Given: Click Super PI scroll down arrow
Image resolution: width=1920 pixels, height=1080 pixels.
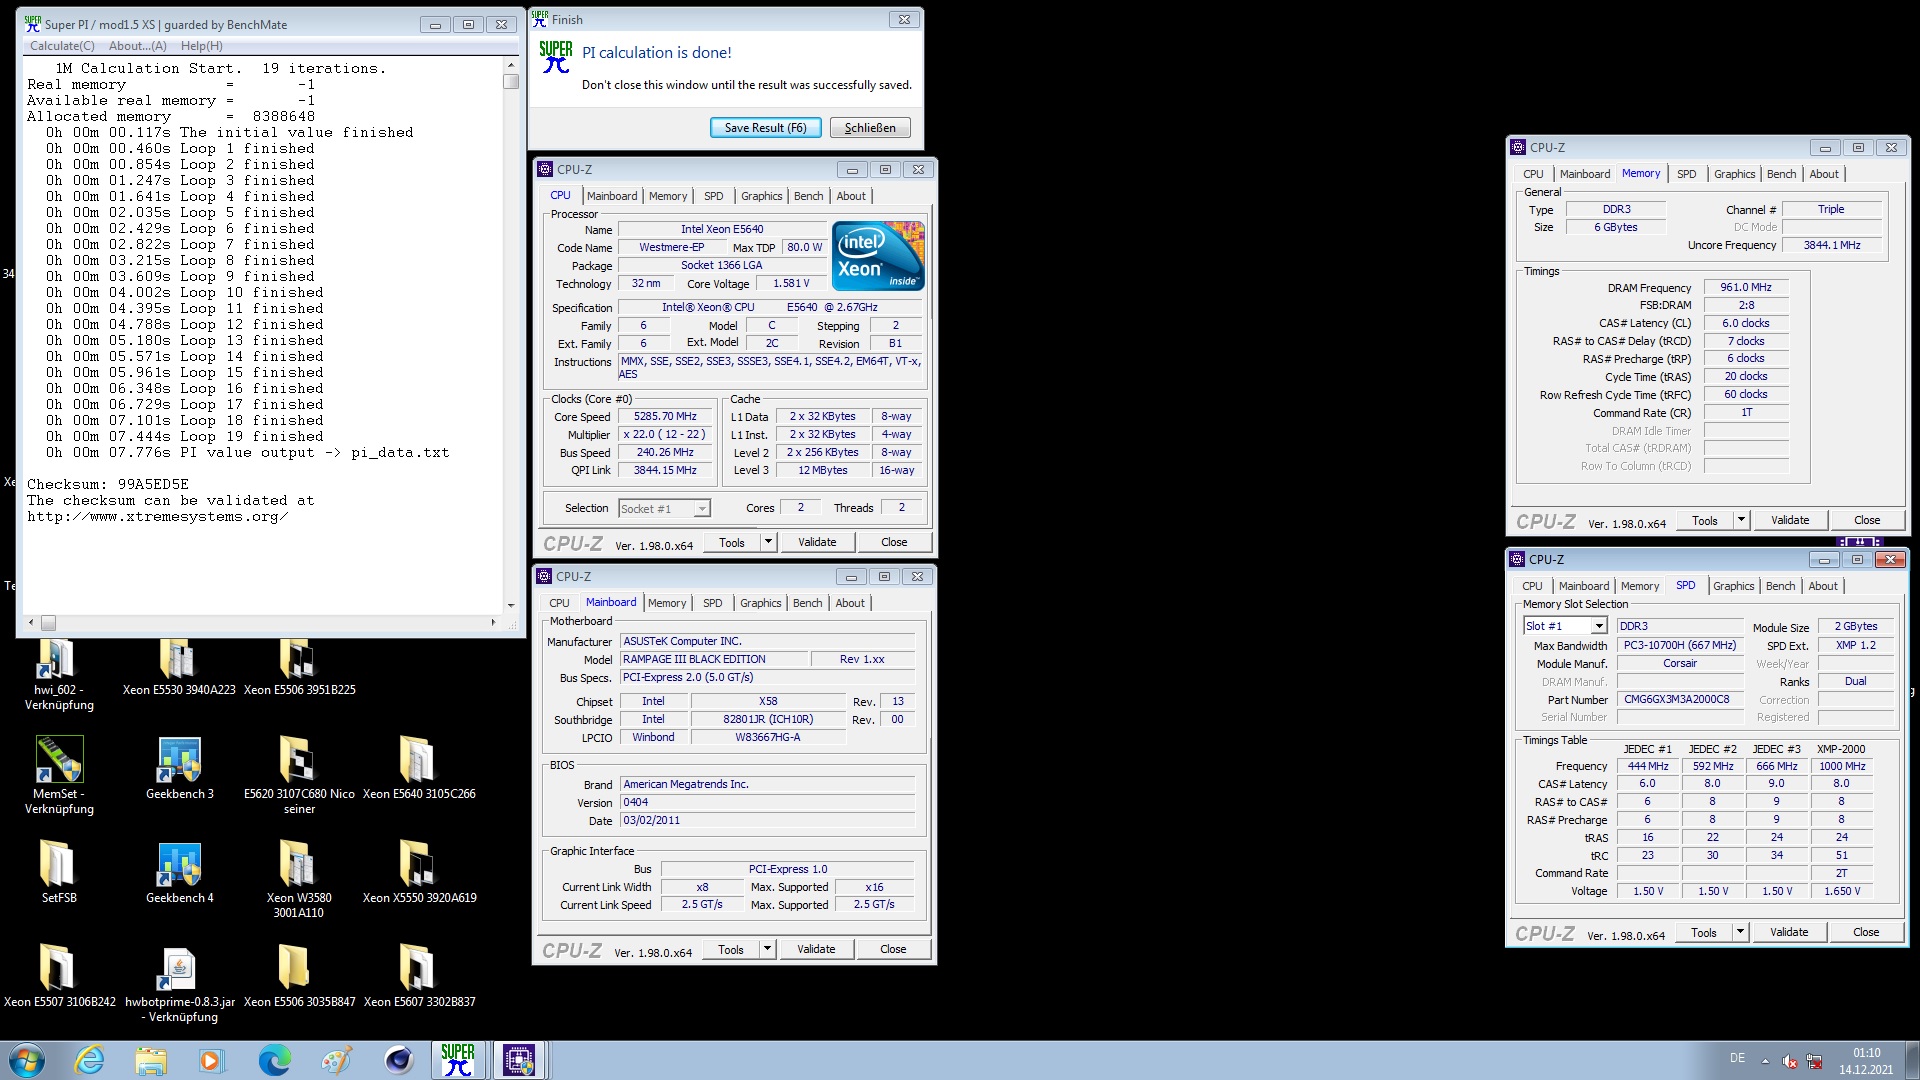Looking at the screenshot, I should coord(511,605).
